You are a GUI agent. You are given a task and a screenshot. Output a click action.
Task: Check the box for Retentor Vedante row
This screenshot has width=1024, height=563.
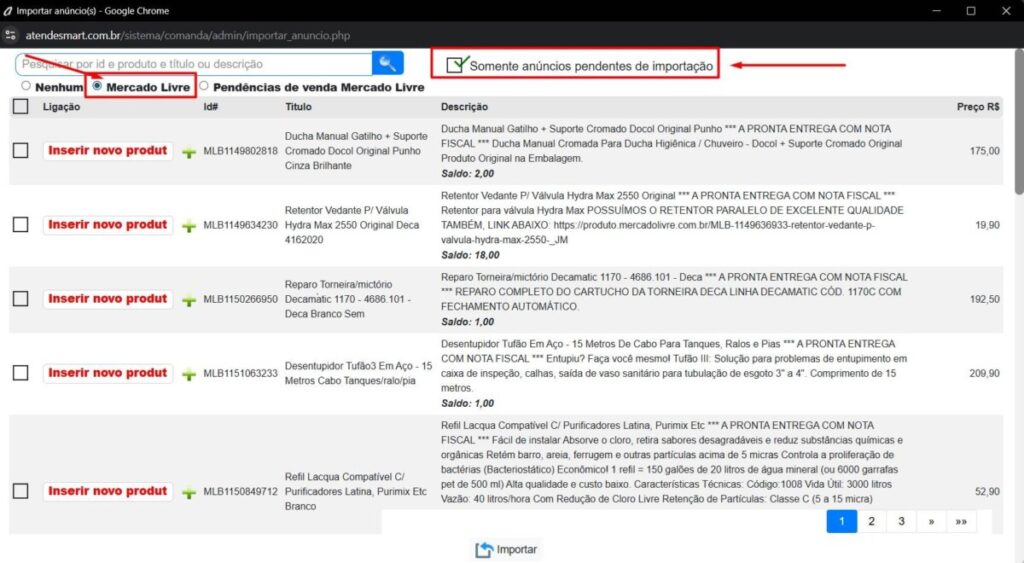coord(20,225)
